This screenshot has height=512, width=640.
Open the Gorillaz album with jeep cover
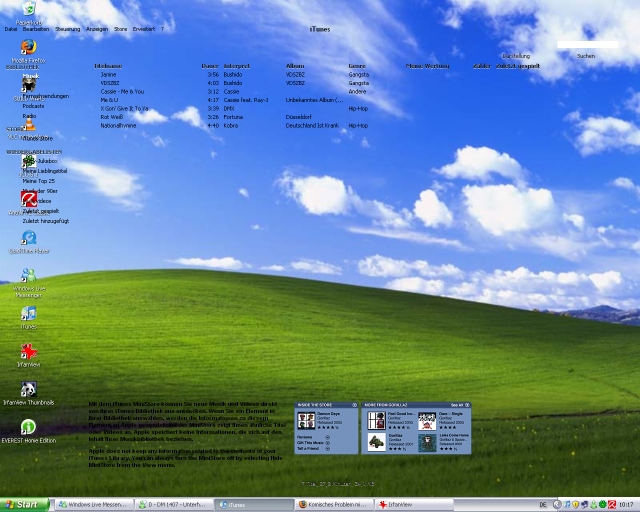(x=376, y=442)
